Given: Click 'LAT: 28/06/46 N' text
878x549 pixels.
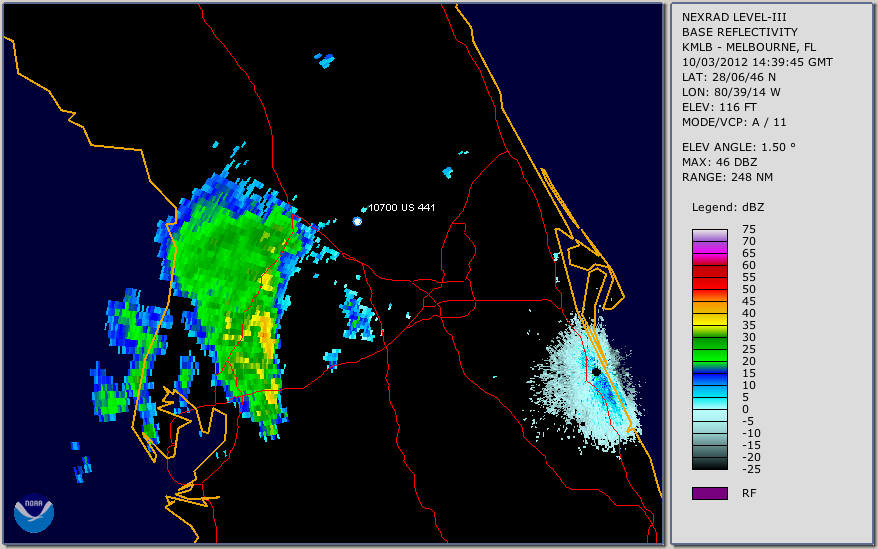Looking at the screenshot, I should [728, 77].
